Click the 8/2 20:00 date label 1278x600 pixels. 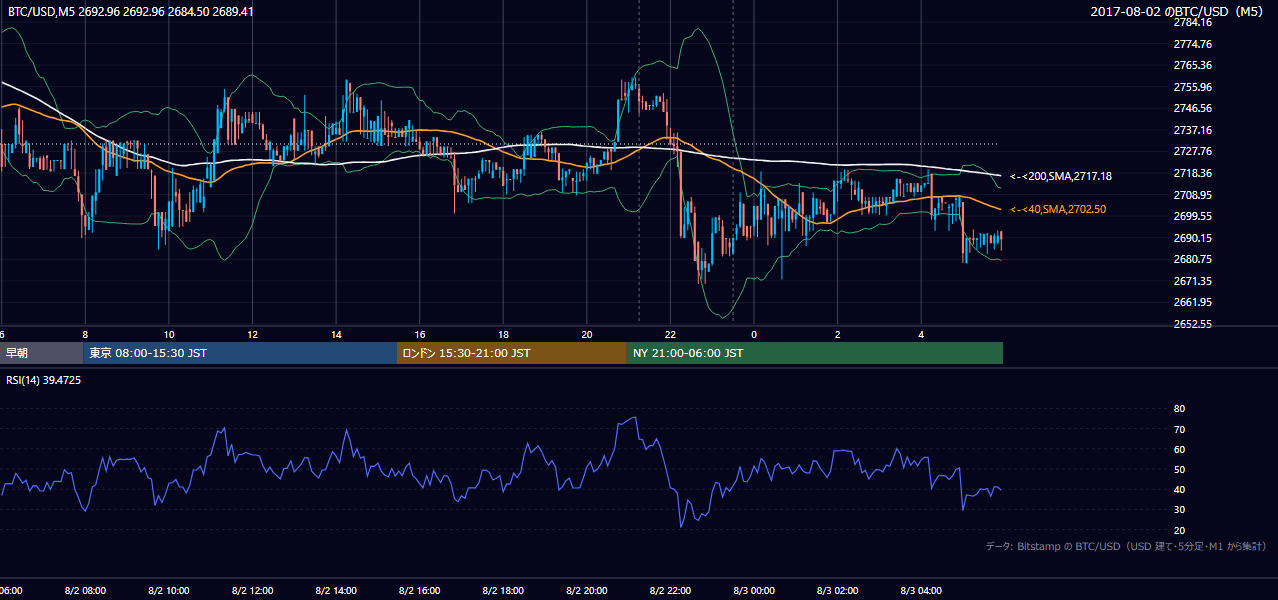pyautogui.click(x=588, y=590)
